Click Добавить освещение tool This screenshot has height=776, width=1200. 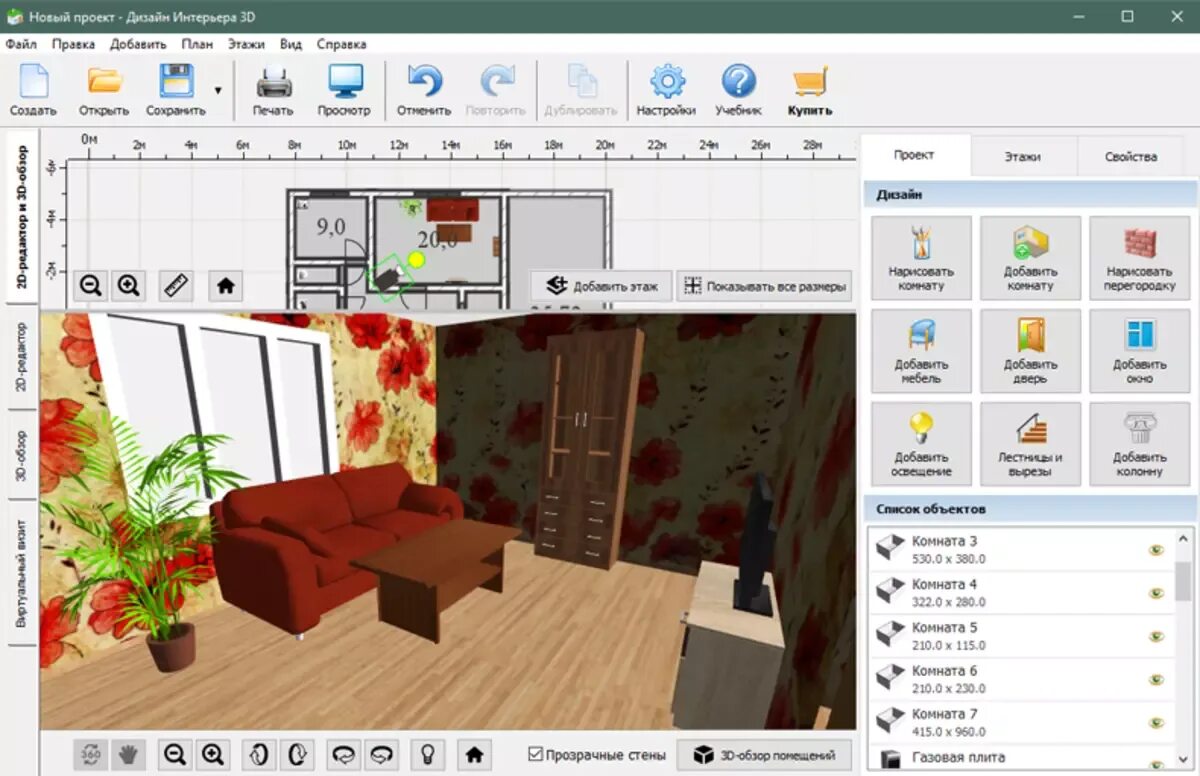point(921,444)
